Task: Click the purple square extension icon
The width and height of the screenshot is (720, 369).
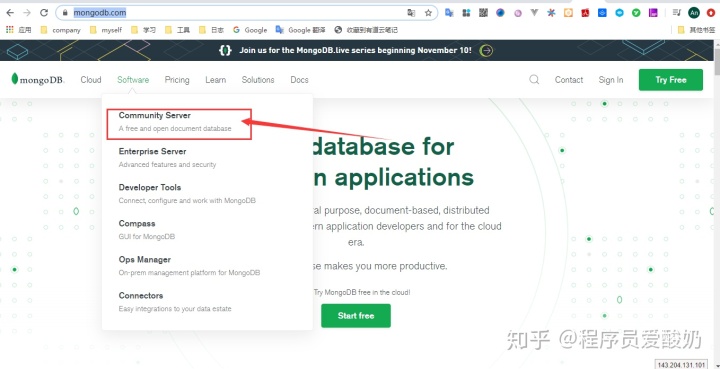Action: (653, 13)
